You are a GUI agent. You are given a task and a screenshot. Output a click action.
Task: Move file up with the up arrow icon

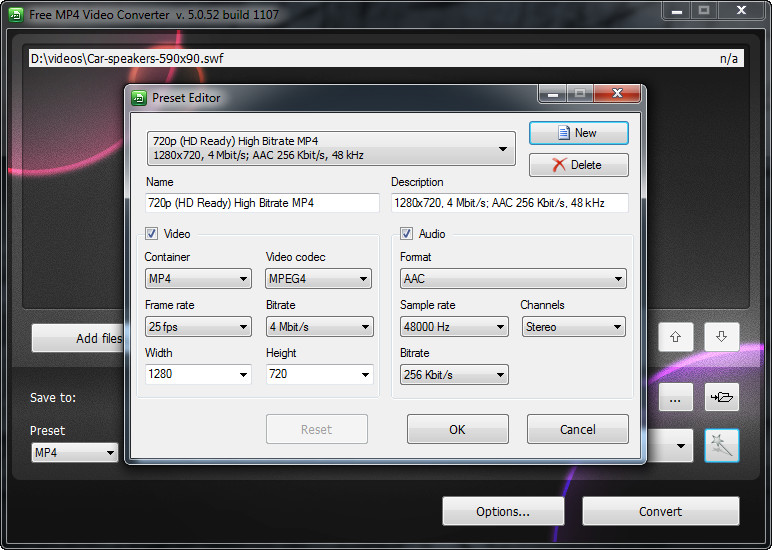[676, 337]
